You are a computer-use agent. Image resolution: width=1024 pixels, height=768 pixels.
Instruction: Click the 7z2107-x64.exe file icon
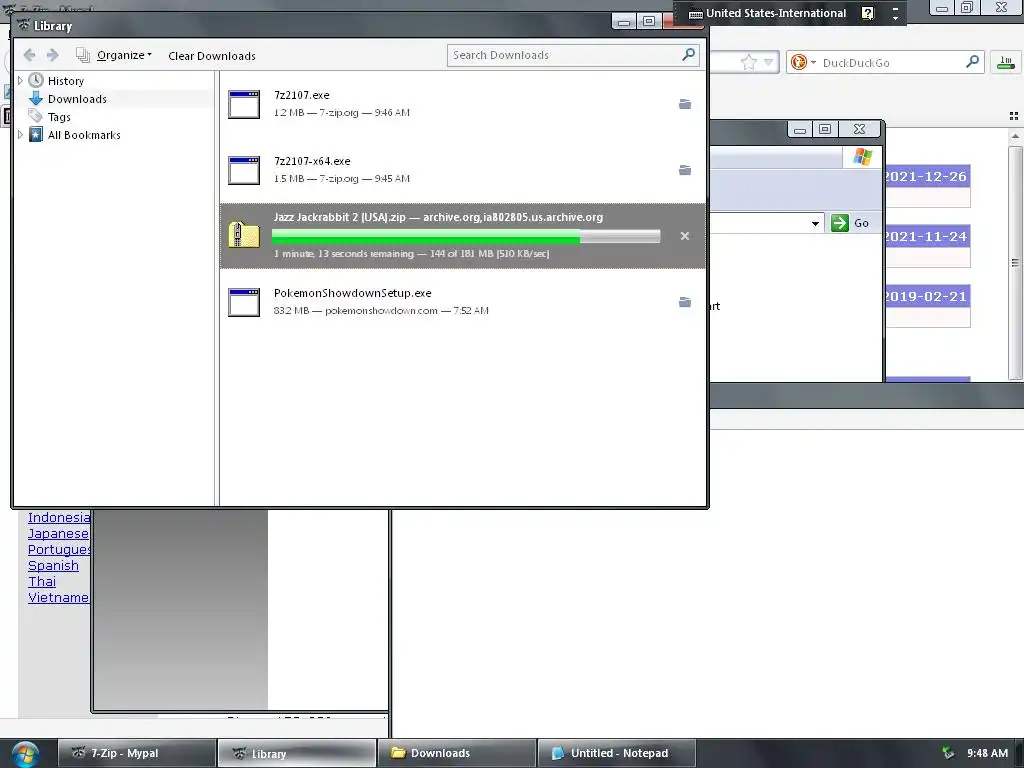click(244, 170)
